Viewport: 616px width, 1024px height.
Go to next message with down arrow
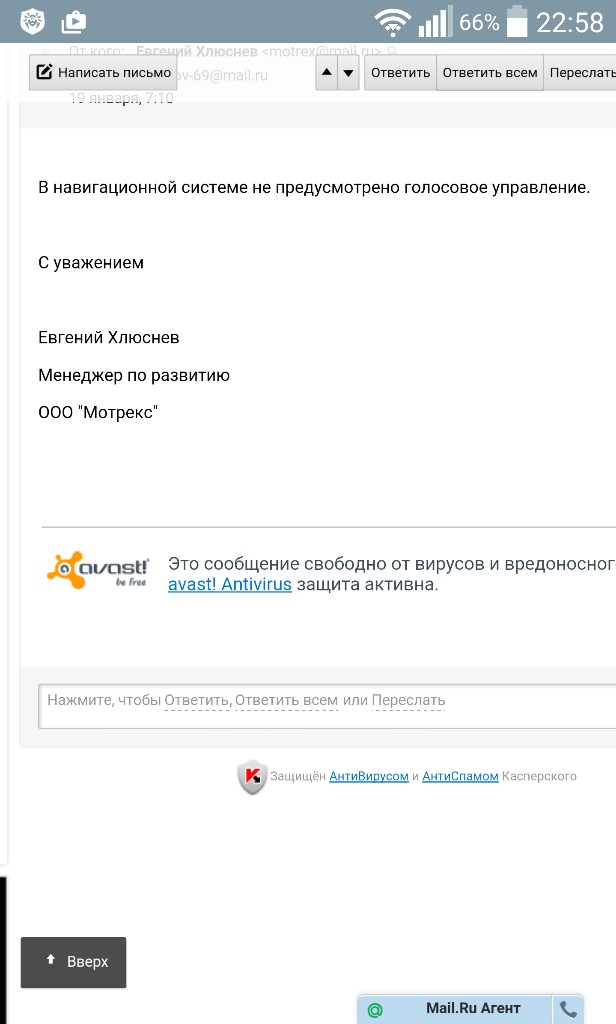[x=348, y=72]
